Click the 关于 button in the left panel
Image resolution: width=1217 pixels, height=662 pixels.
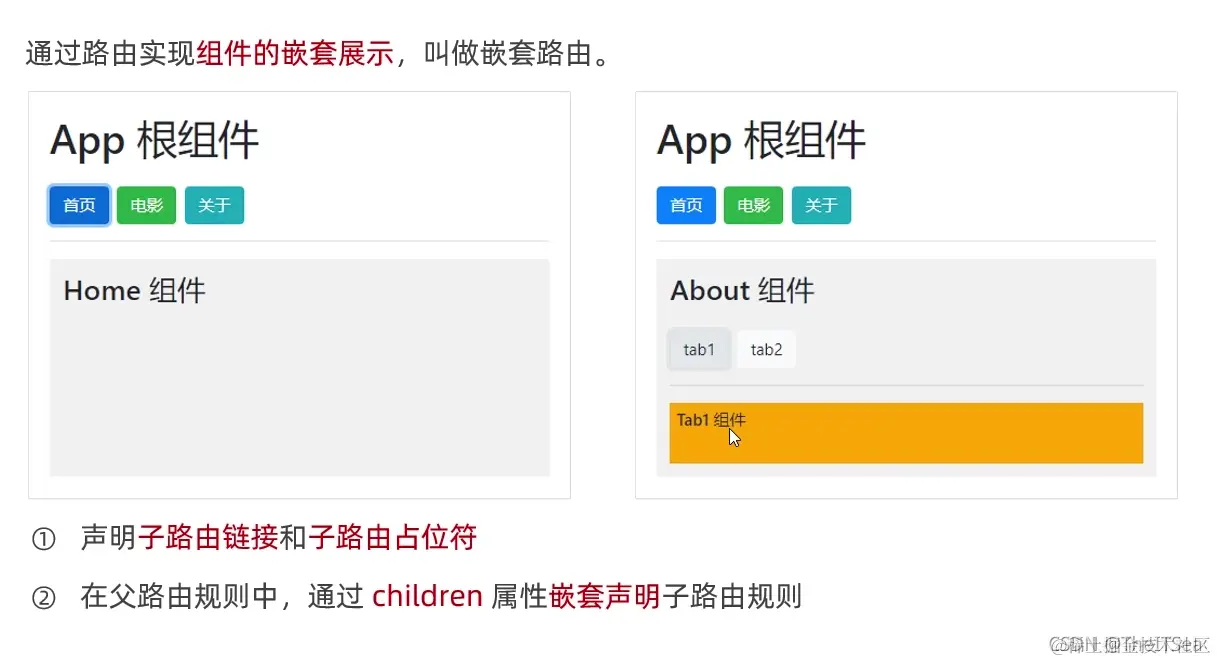(214, 205)
